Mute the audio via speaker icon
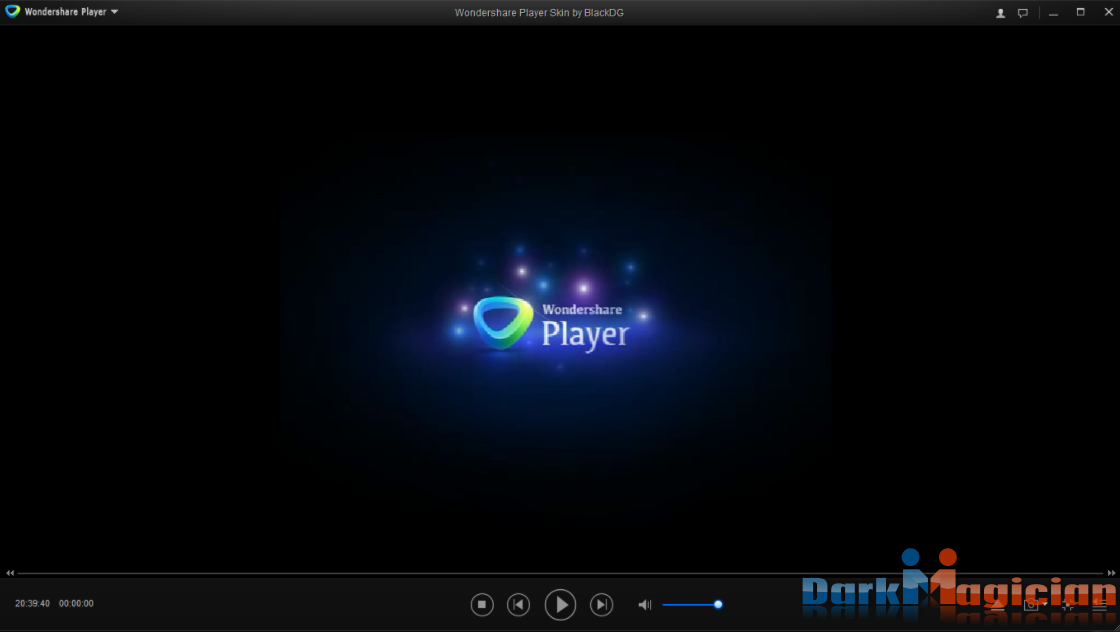Viewport: 1120px width, 632px height. coord(644,605)
